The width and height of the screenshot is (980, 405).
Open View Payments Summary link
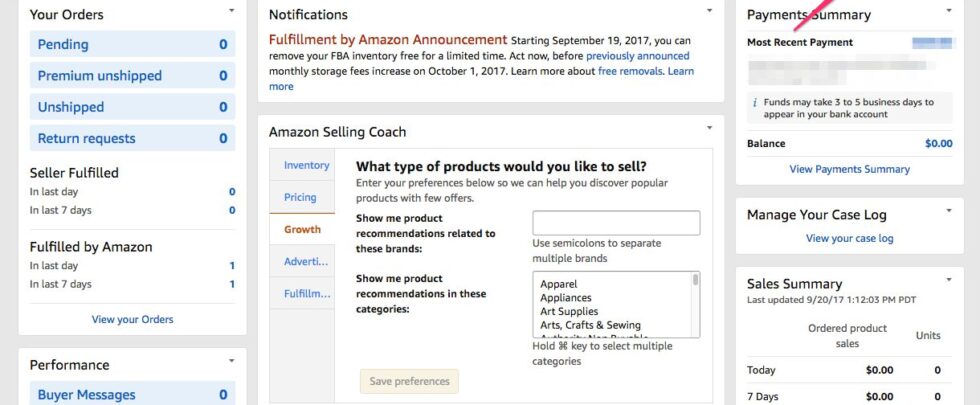[849, 169]
